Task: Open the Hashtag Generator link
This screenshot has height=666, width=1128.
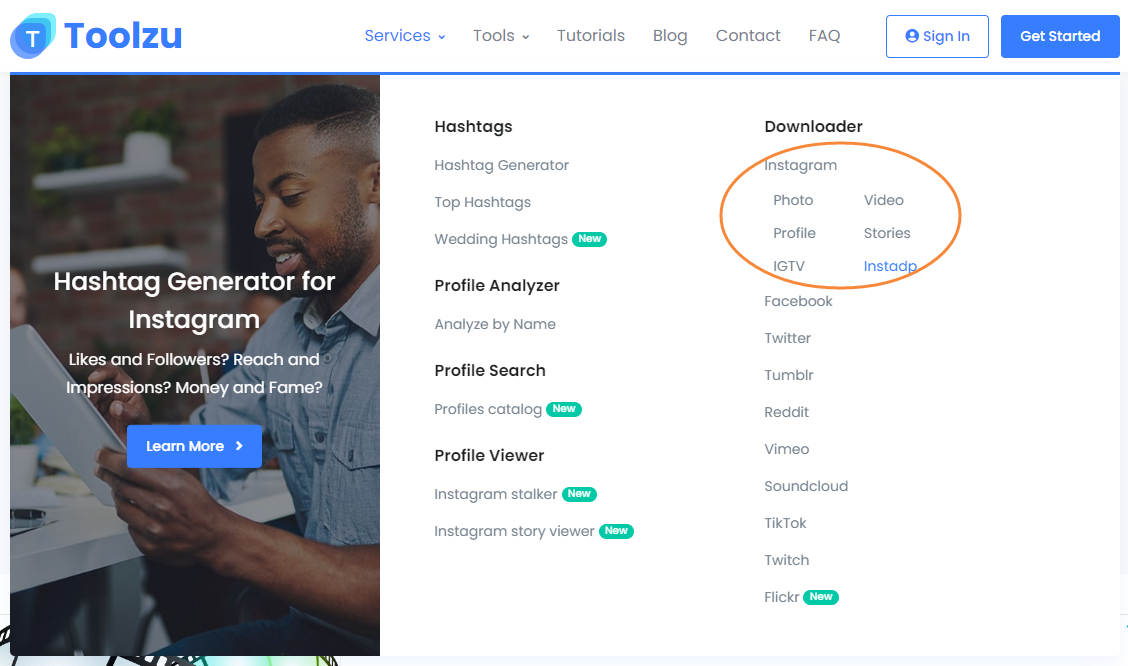Action: [501, 165]
